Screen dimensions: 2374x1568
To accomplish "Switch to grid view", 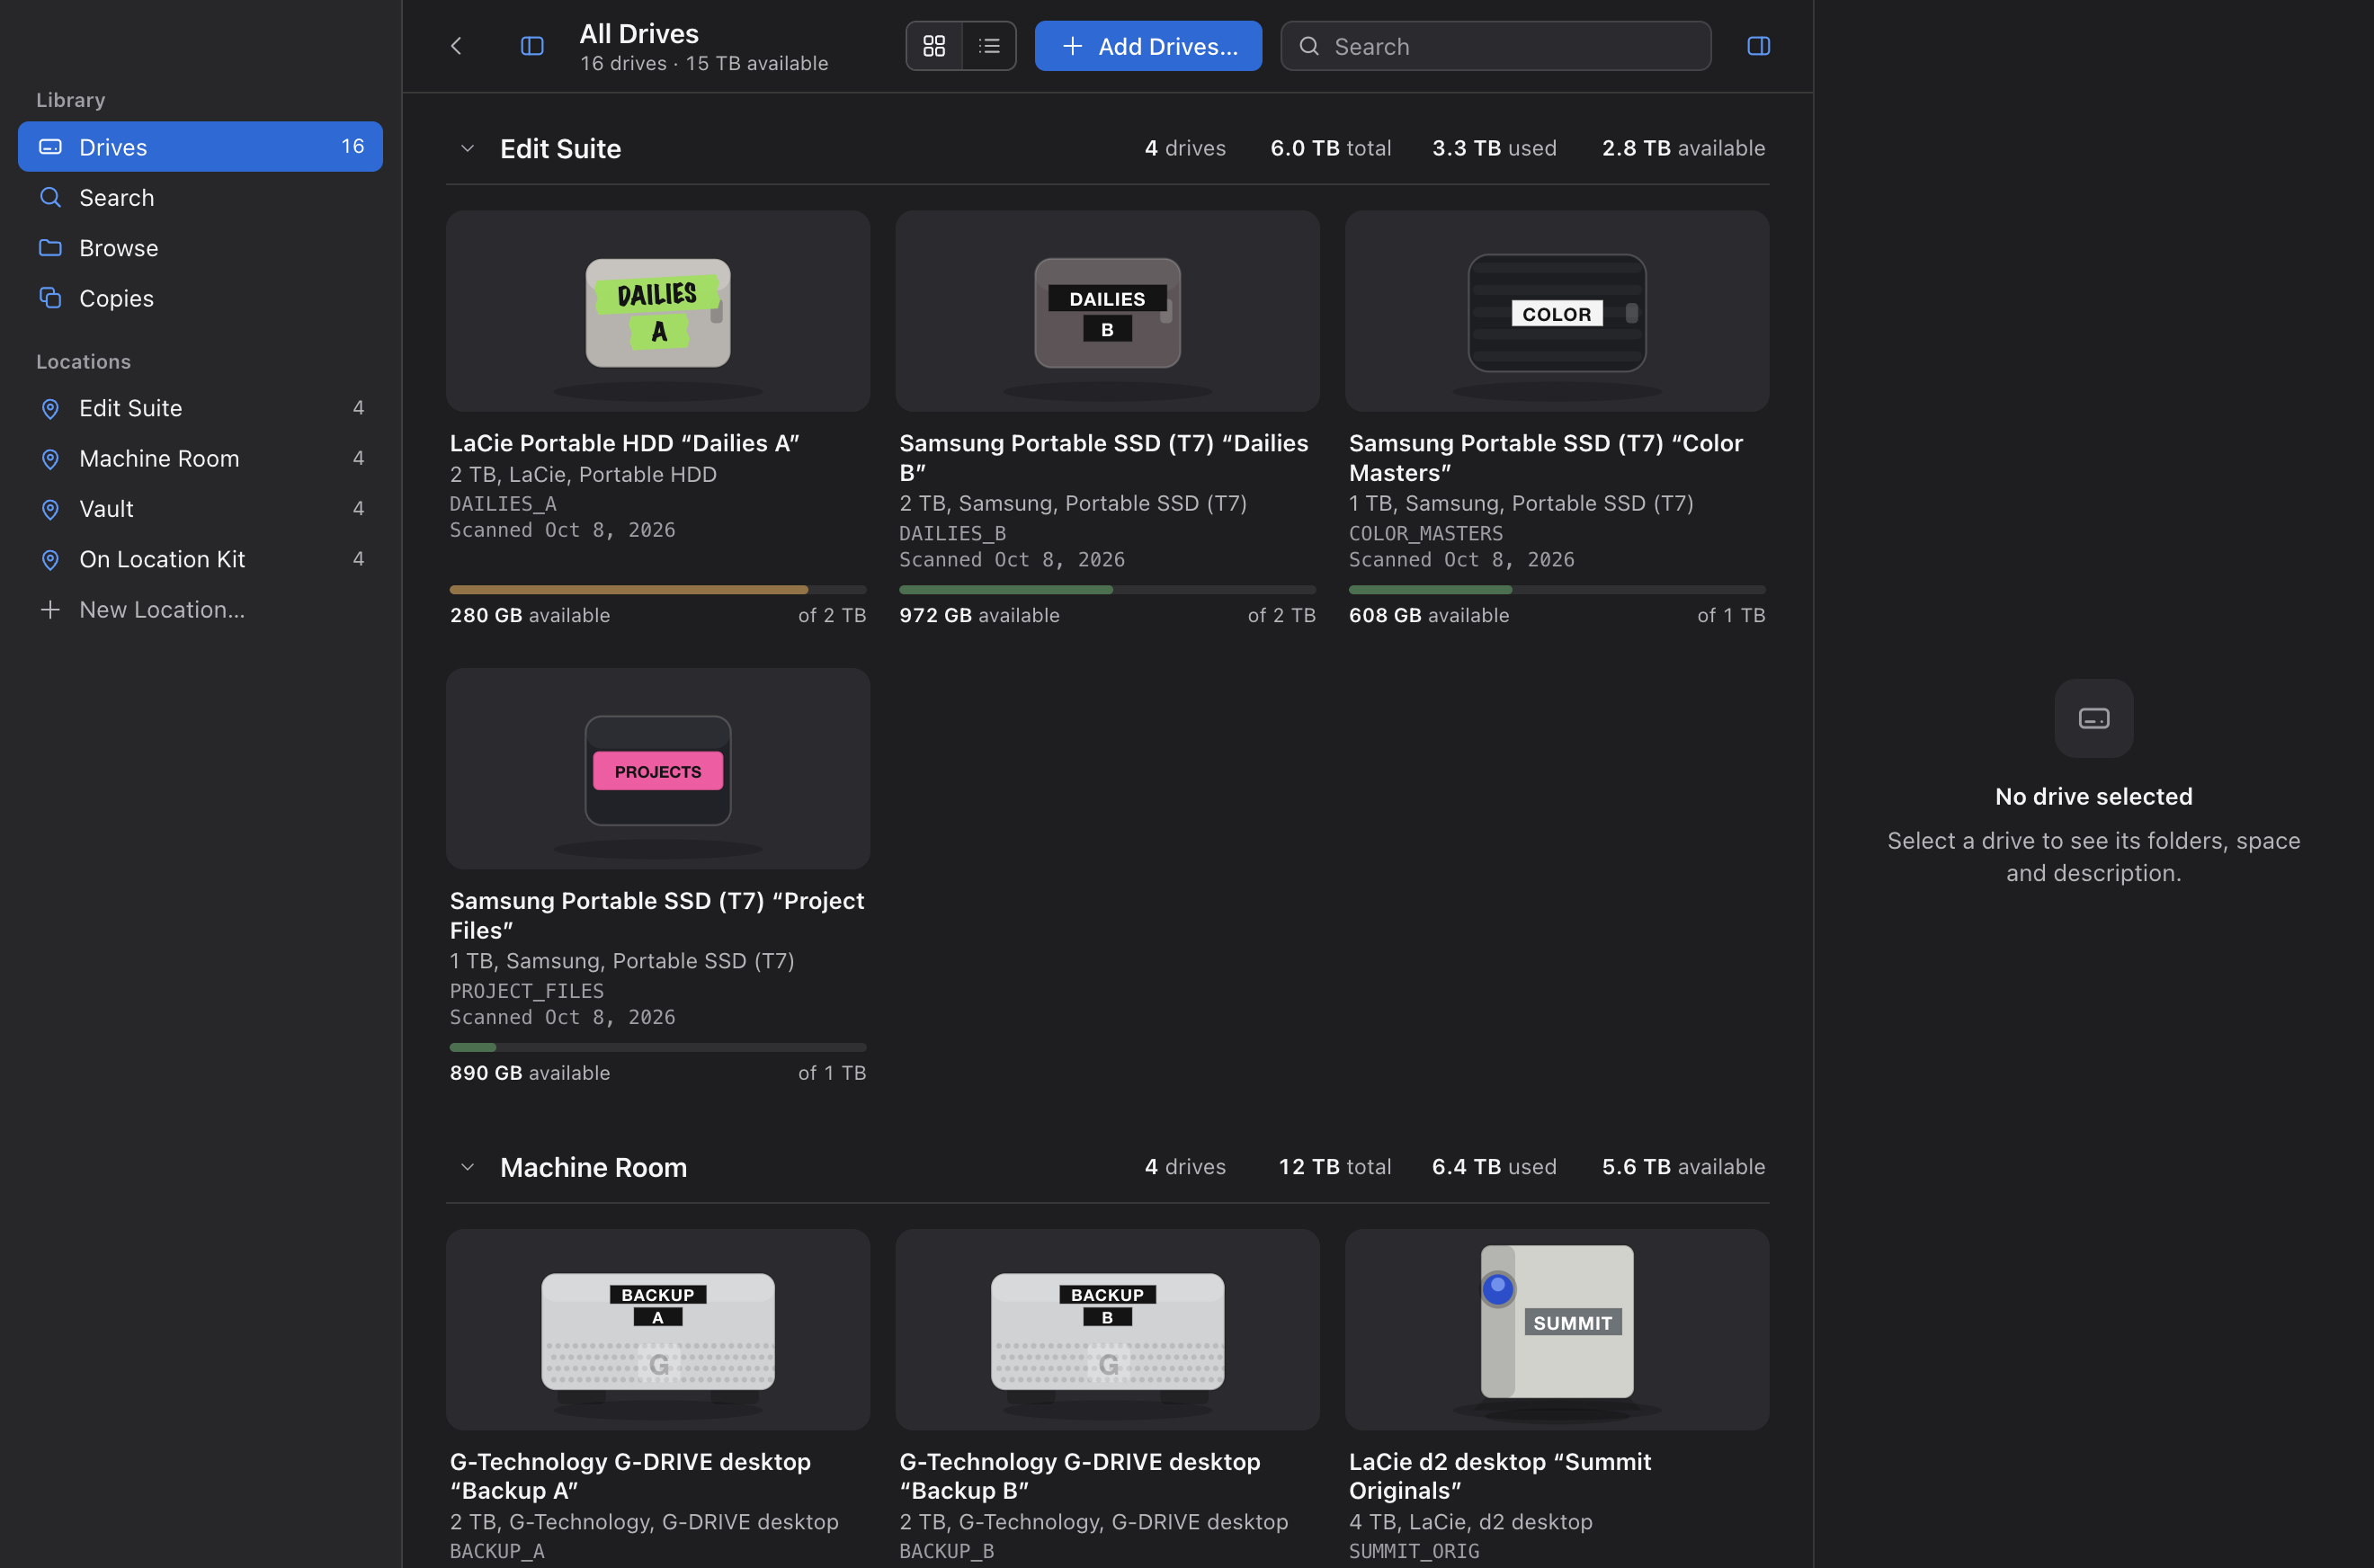I will 934,46.
